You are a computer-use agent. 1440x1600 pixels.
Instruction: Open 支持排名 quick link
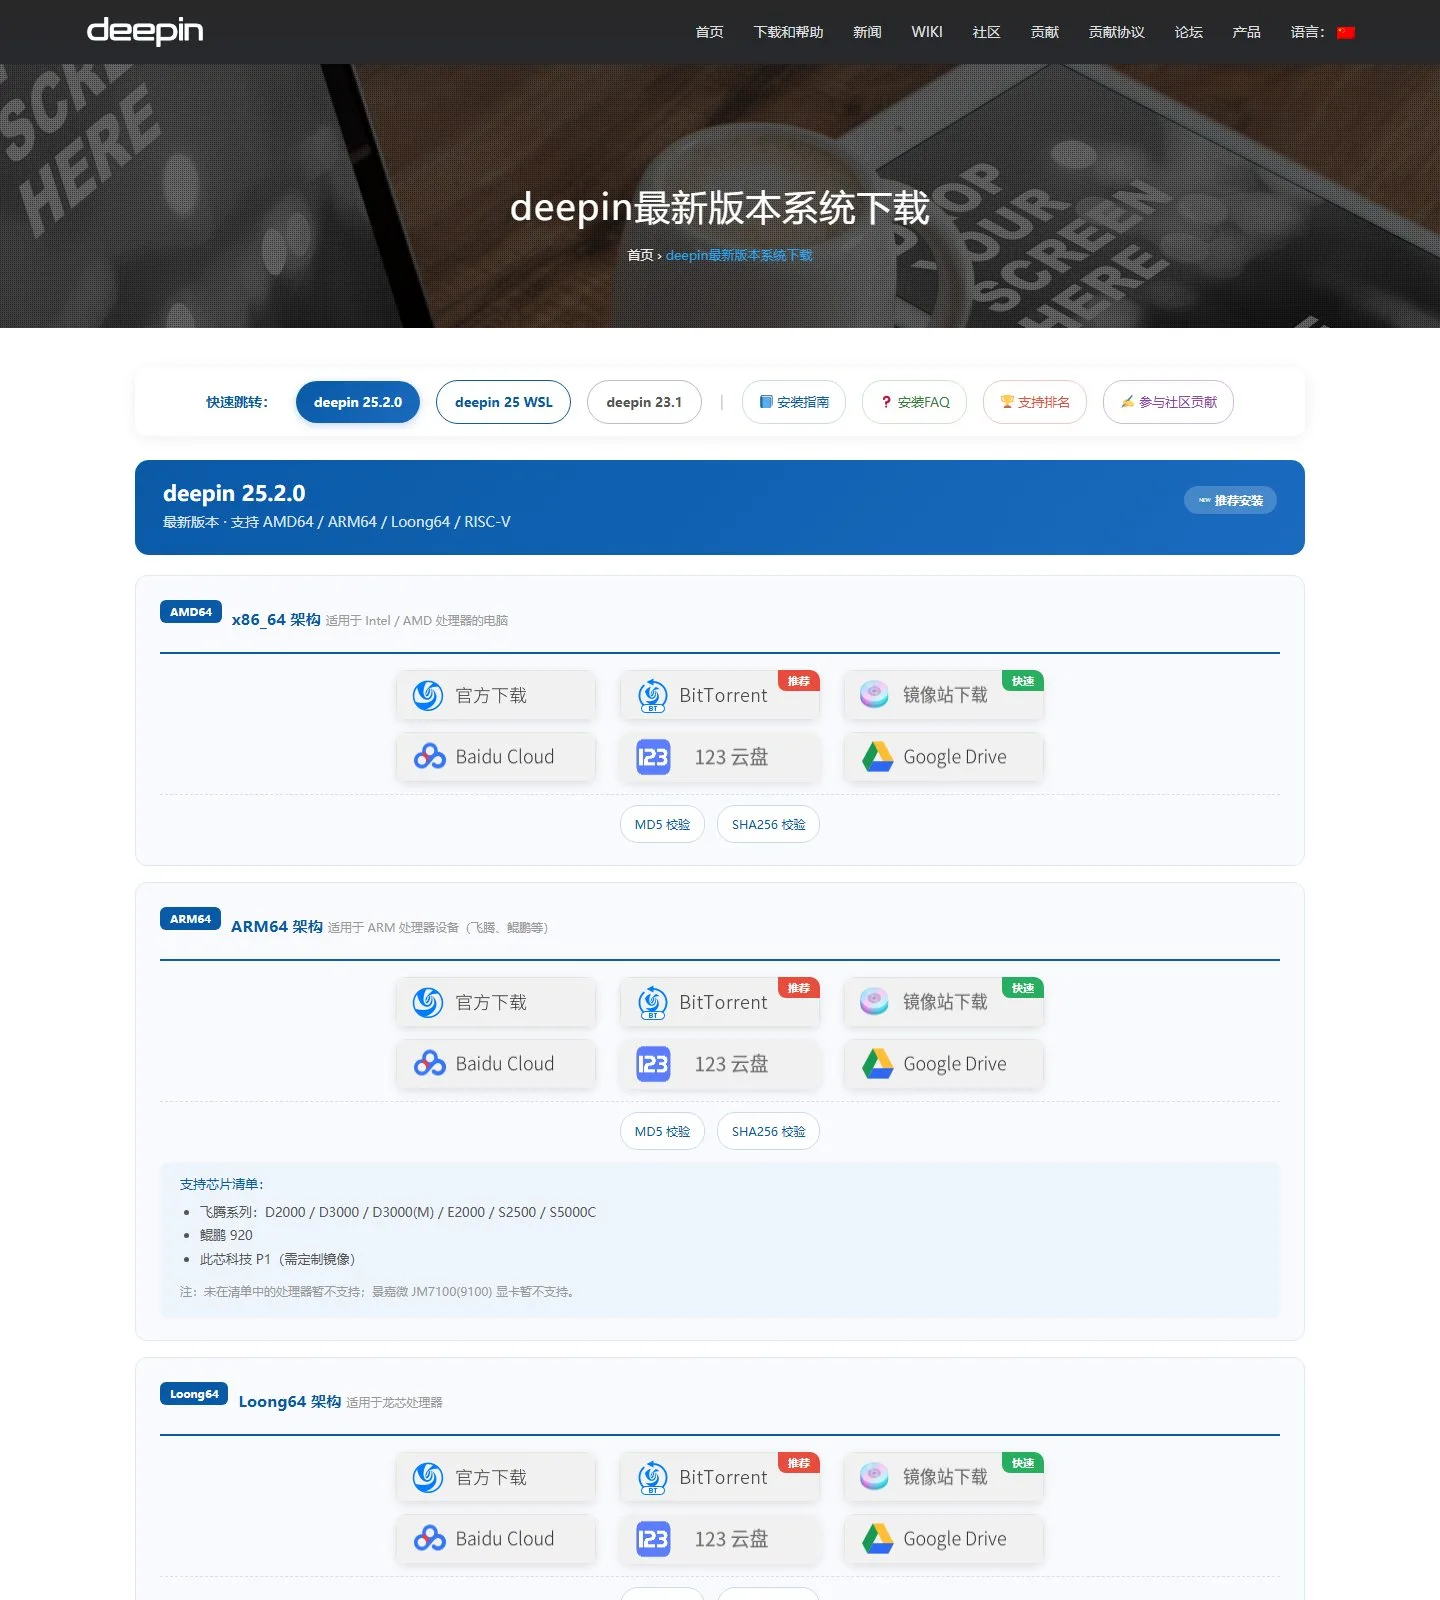pos(1035,402)
